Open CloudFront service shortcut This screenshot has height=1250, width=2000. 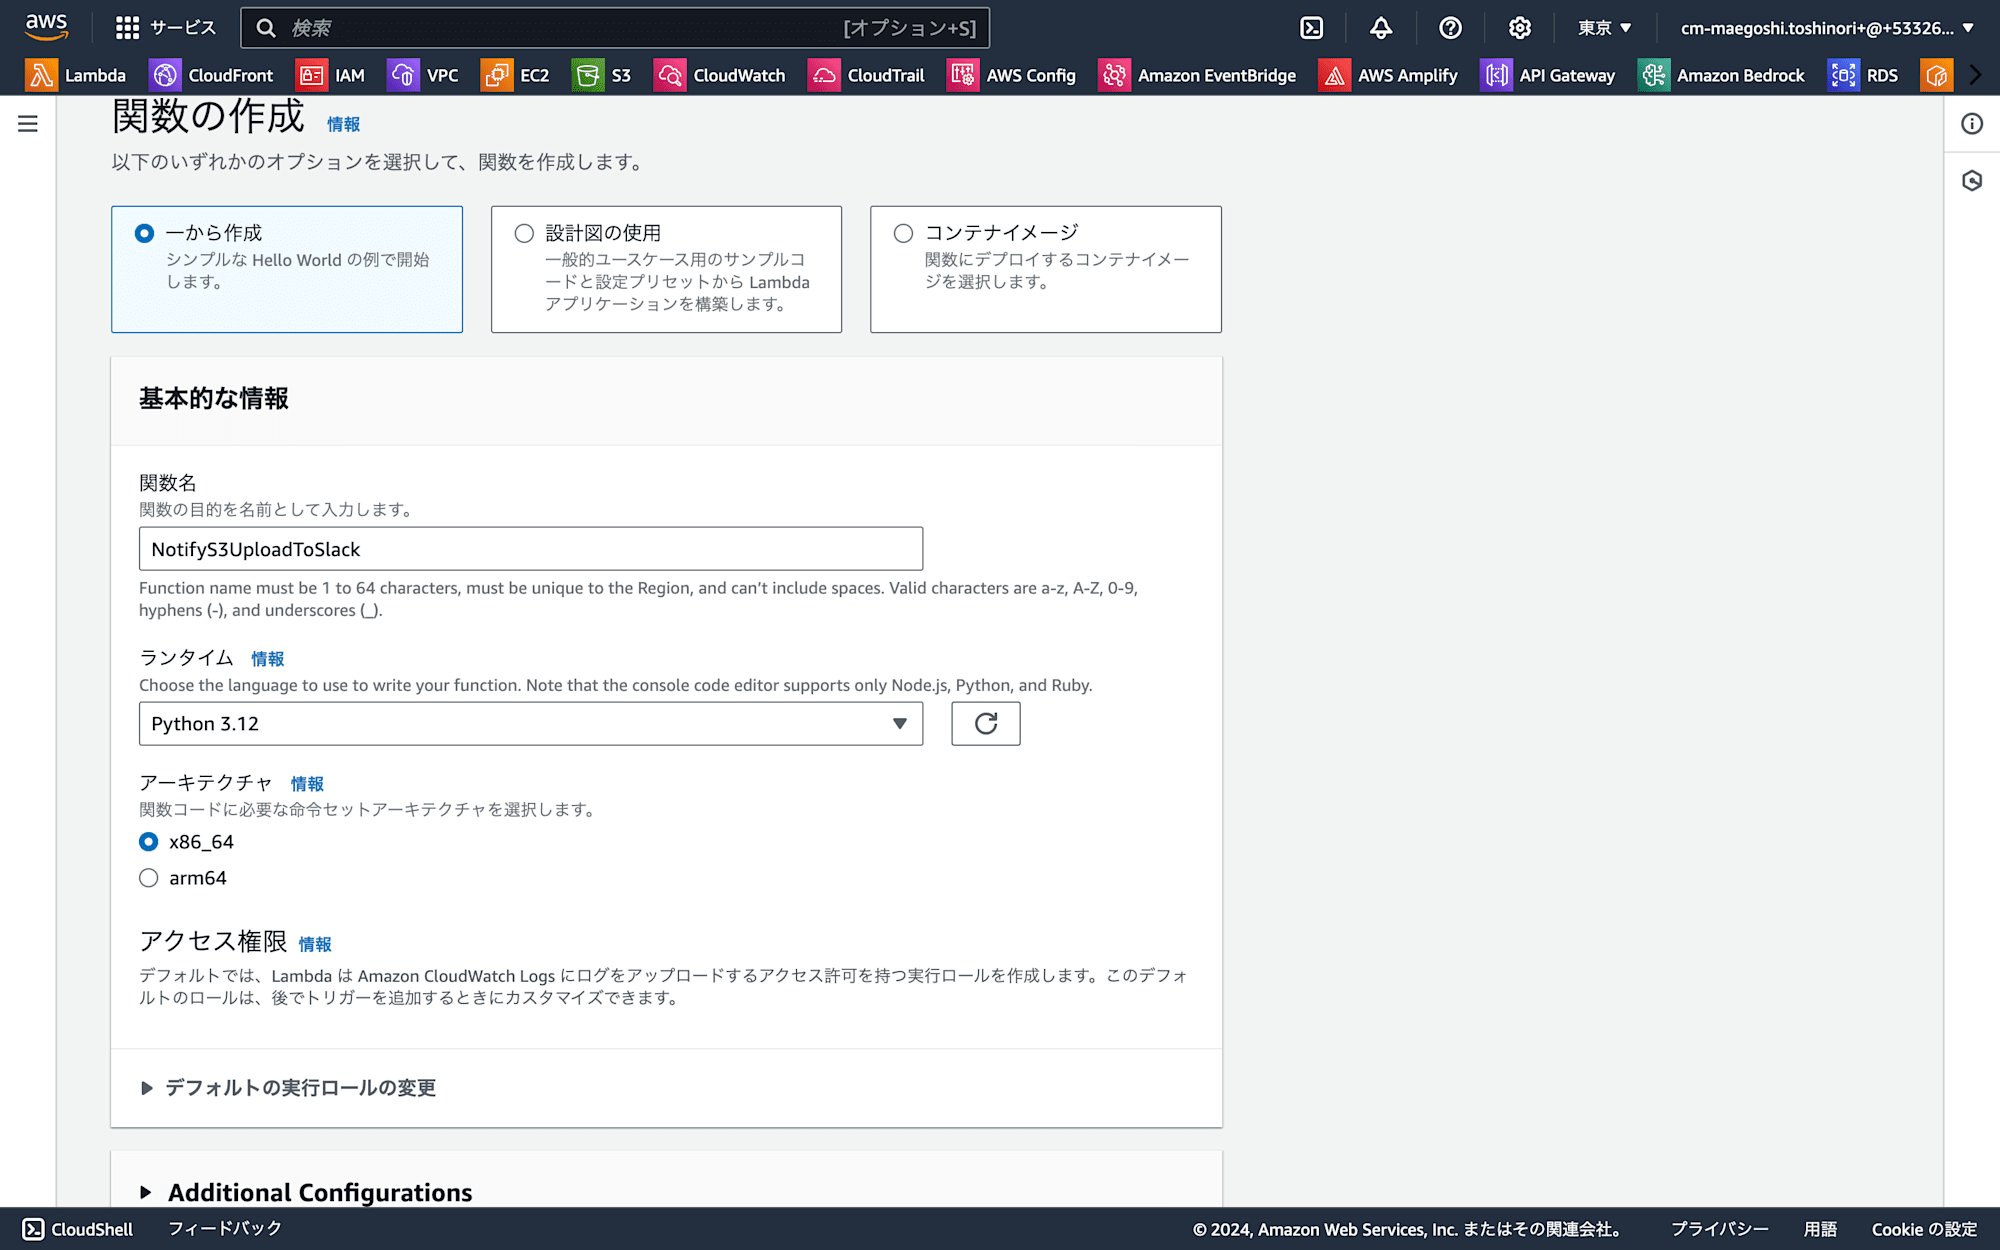click(x=211, y=75)
